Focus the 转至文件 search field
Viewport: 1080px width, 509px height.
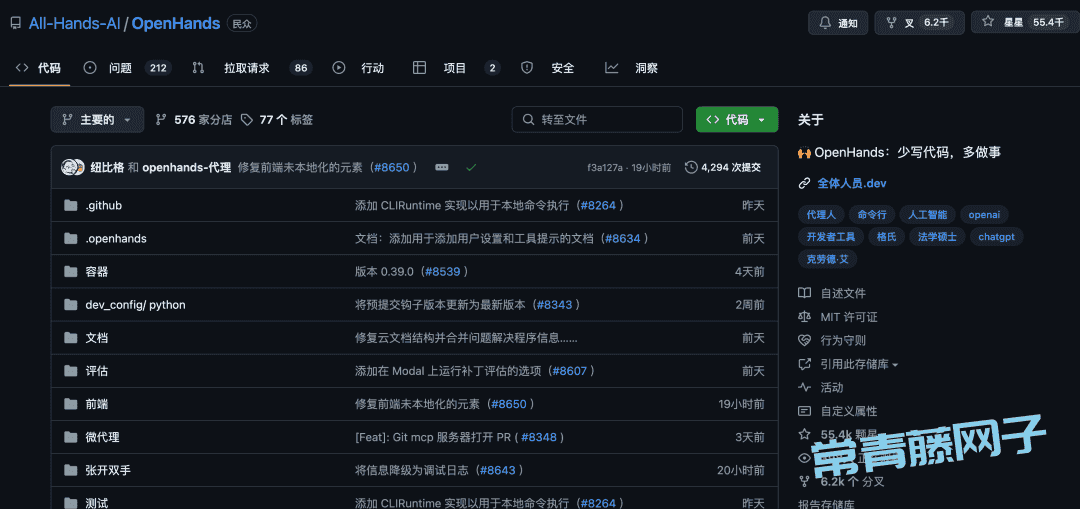tap(596, 119)
